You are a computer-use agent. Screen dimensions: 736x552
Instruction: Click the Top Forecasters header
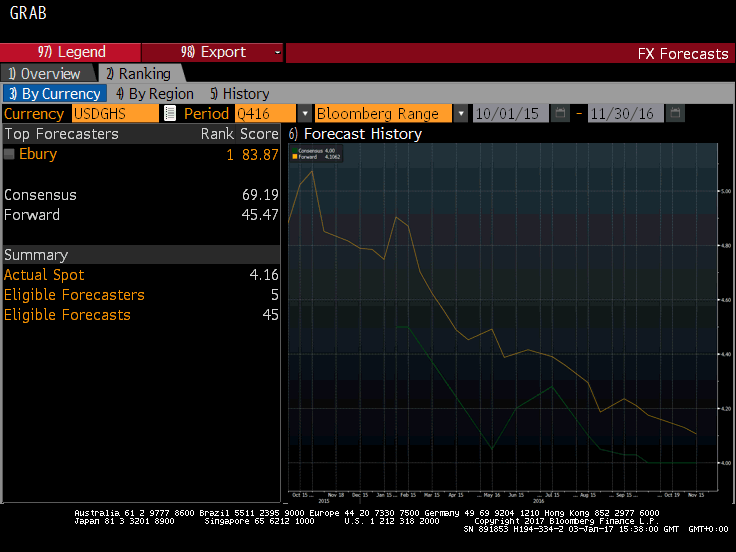pyautogui.click(x=61, y=134)
